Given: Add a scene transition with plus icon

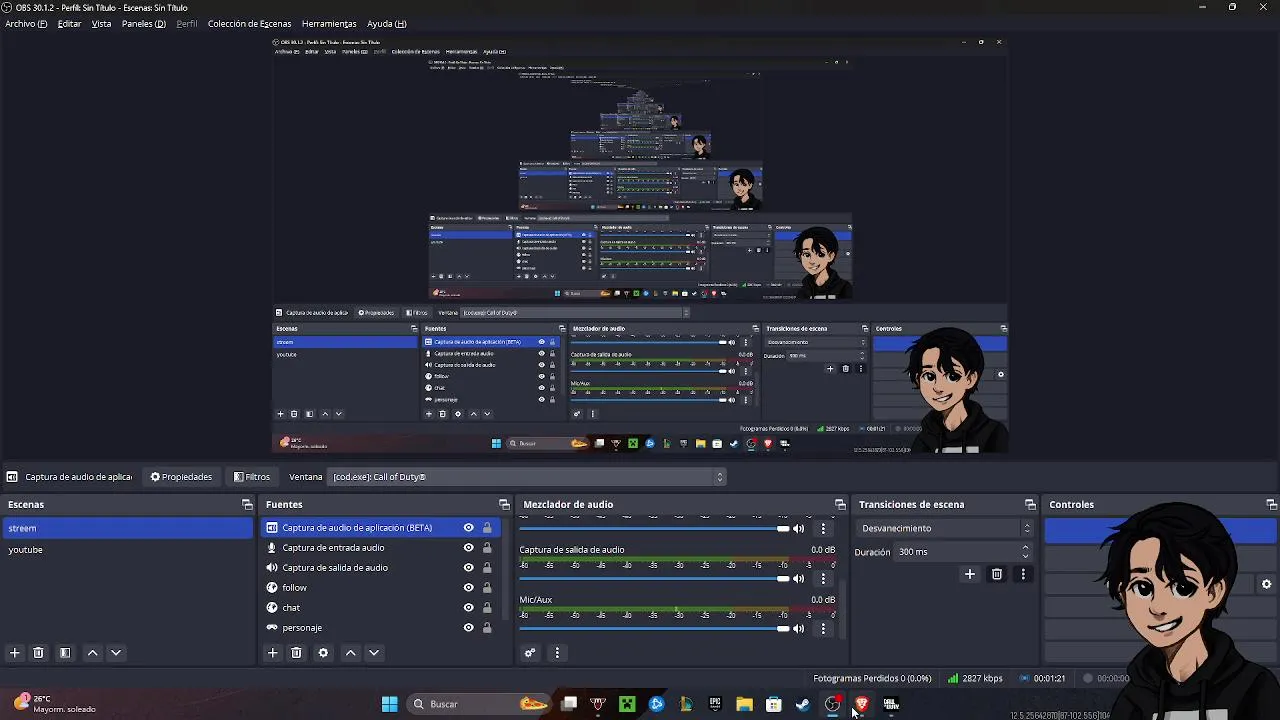Looking at the screenshot, I should [x=969, y=574].
